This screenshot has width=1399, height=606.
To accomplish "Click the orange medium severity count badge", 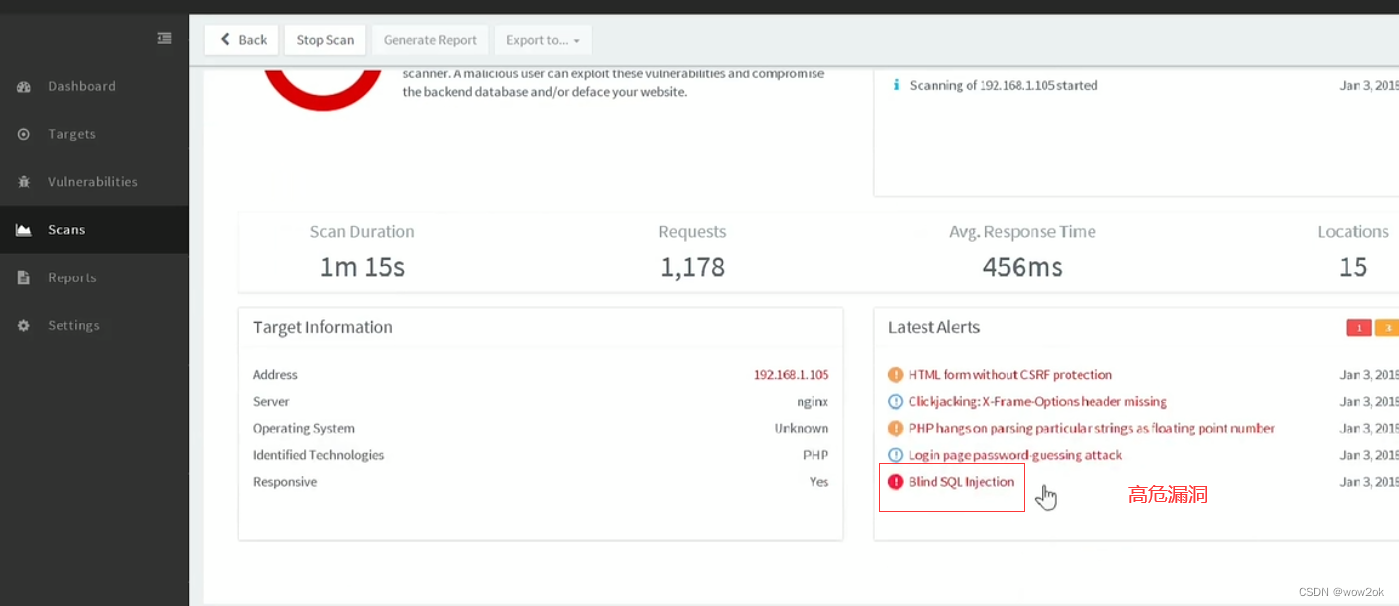I will [1387, 328].
